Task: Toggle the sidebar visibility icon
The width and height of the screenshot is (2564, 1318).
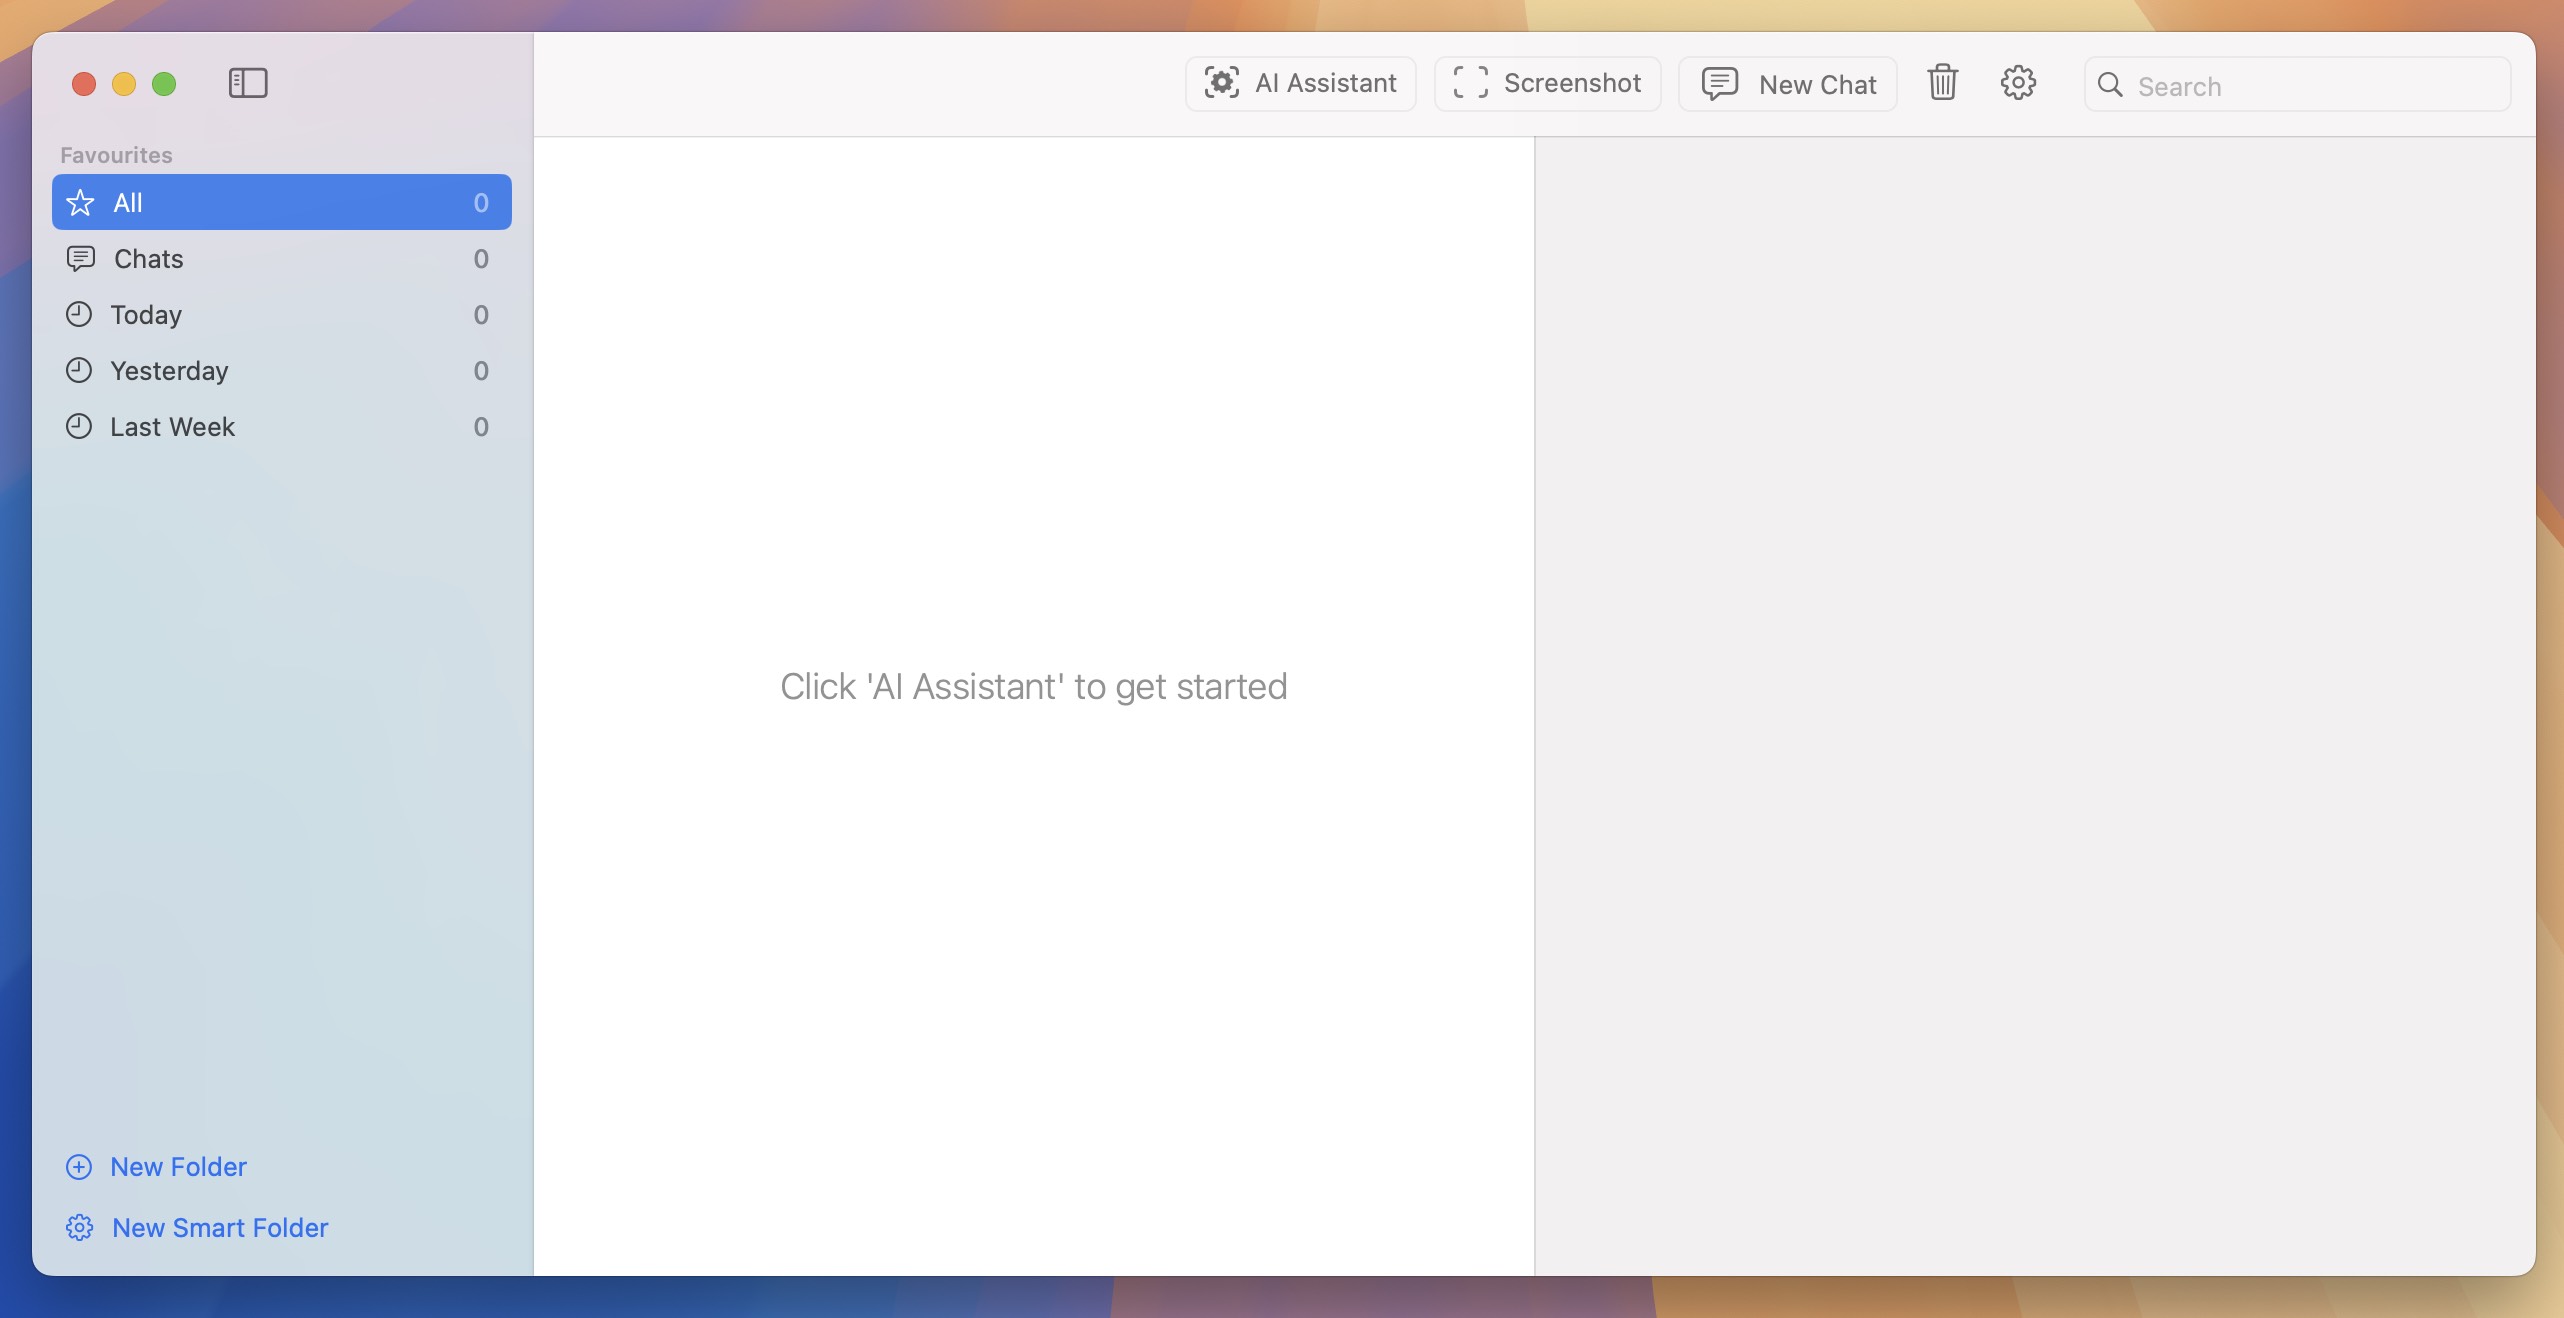Action: point(247,84)
